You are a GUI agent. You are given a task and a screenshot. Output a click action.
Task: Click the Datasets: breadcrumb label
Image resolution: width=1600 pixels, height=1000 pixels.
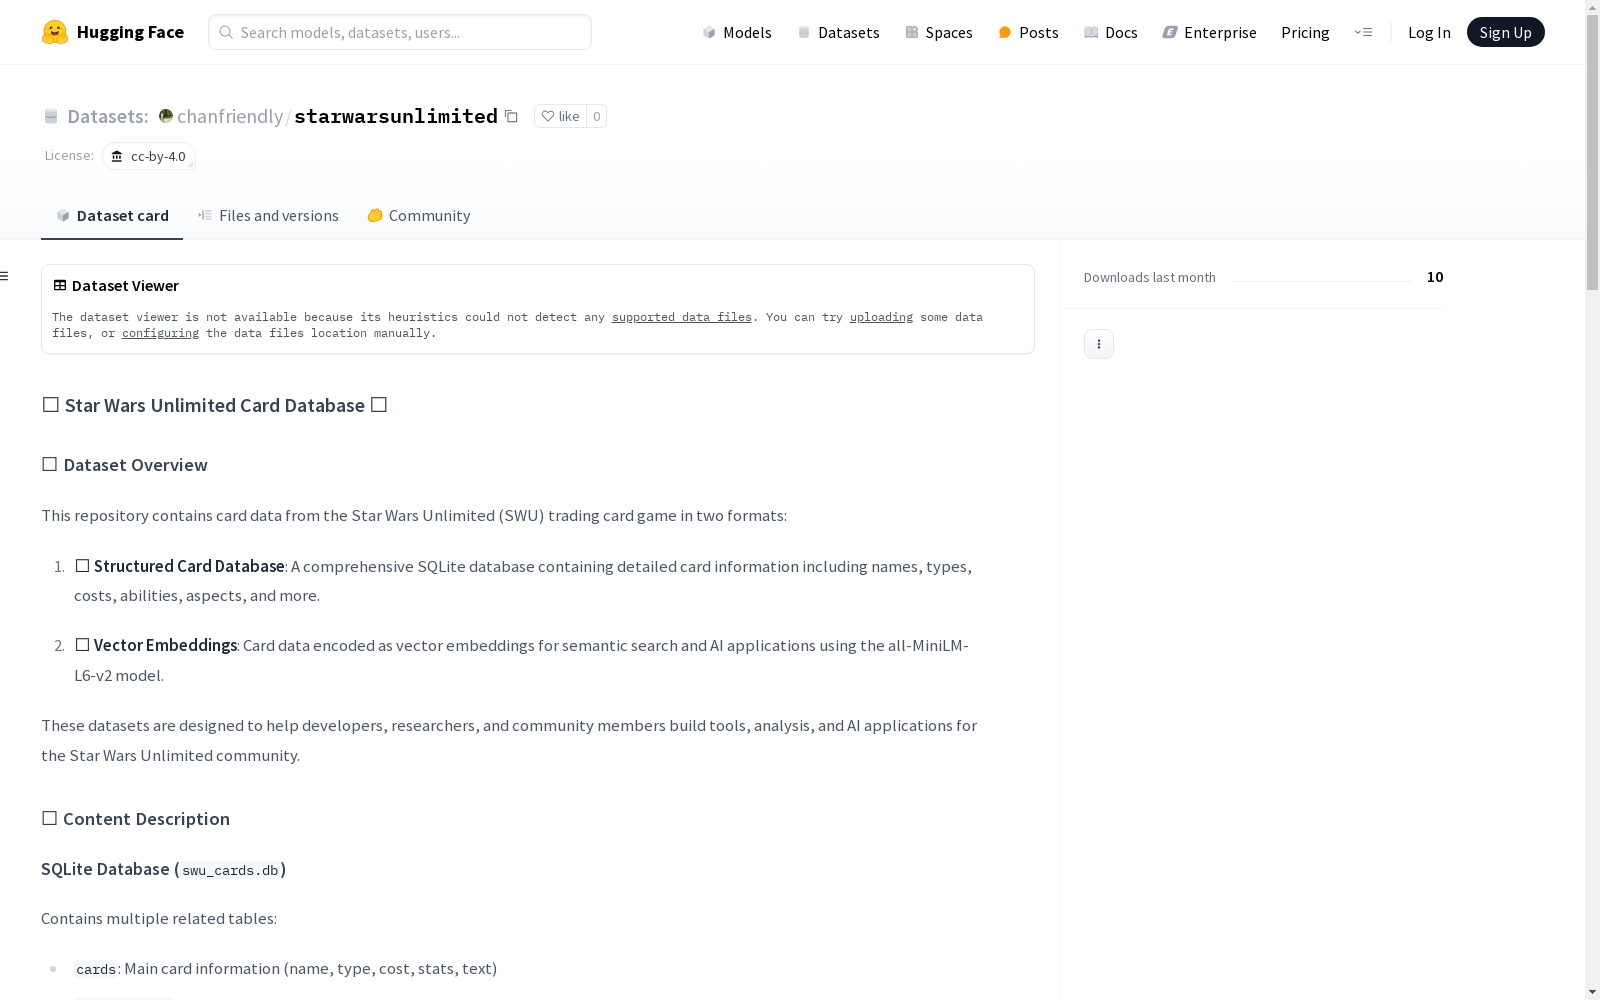pos(108,116)
